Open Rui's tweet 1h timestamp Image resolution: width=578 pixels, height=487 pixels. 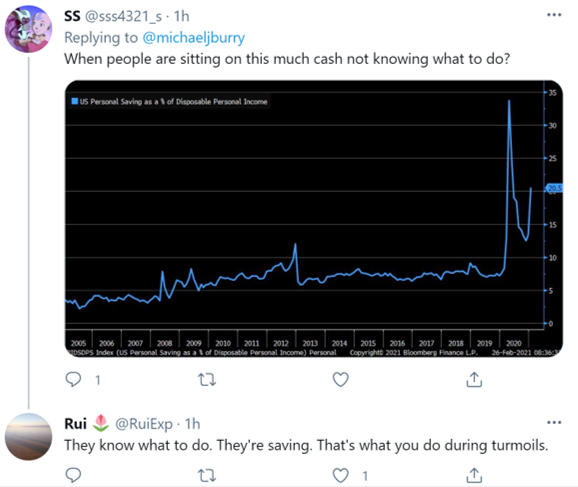[192, 424]
